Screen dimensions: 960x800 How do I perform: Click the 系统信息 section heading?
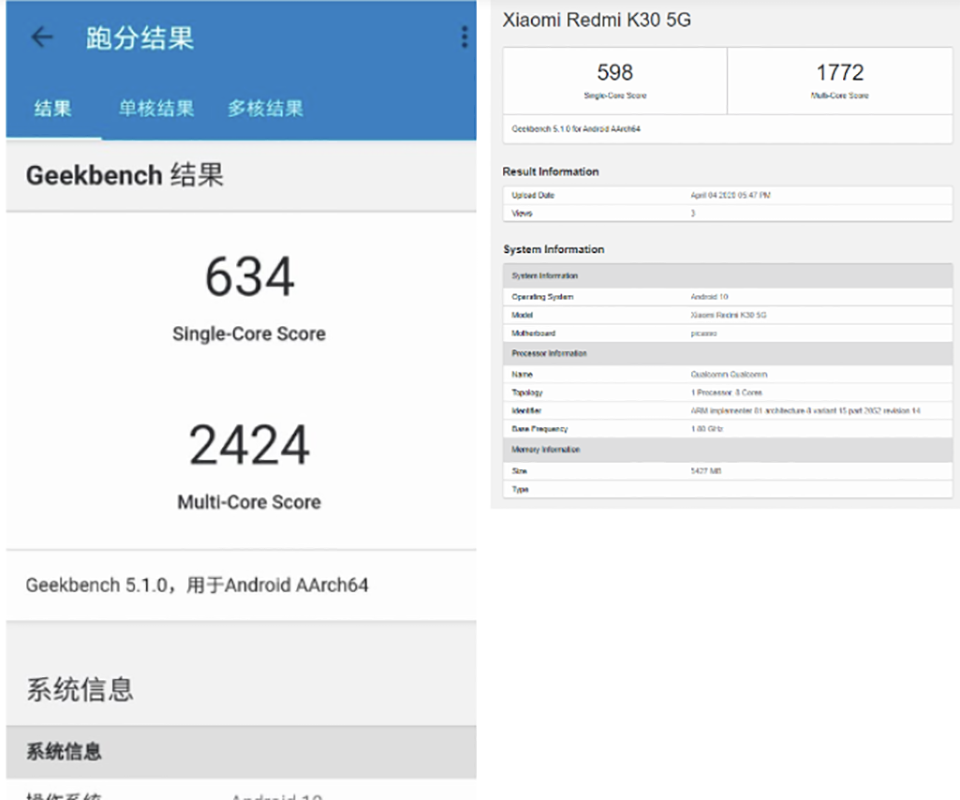(x=78, y=689)
